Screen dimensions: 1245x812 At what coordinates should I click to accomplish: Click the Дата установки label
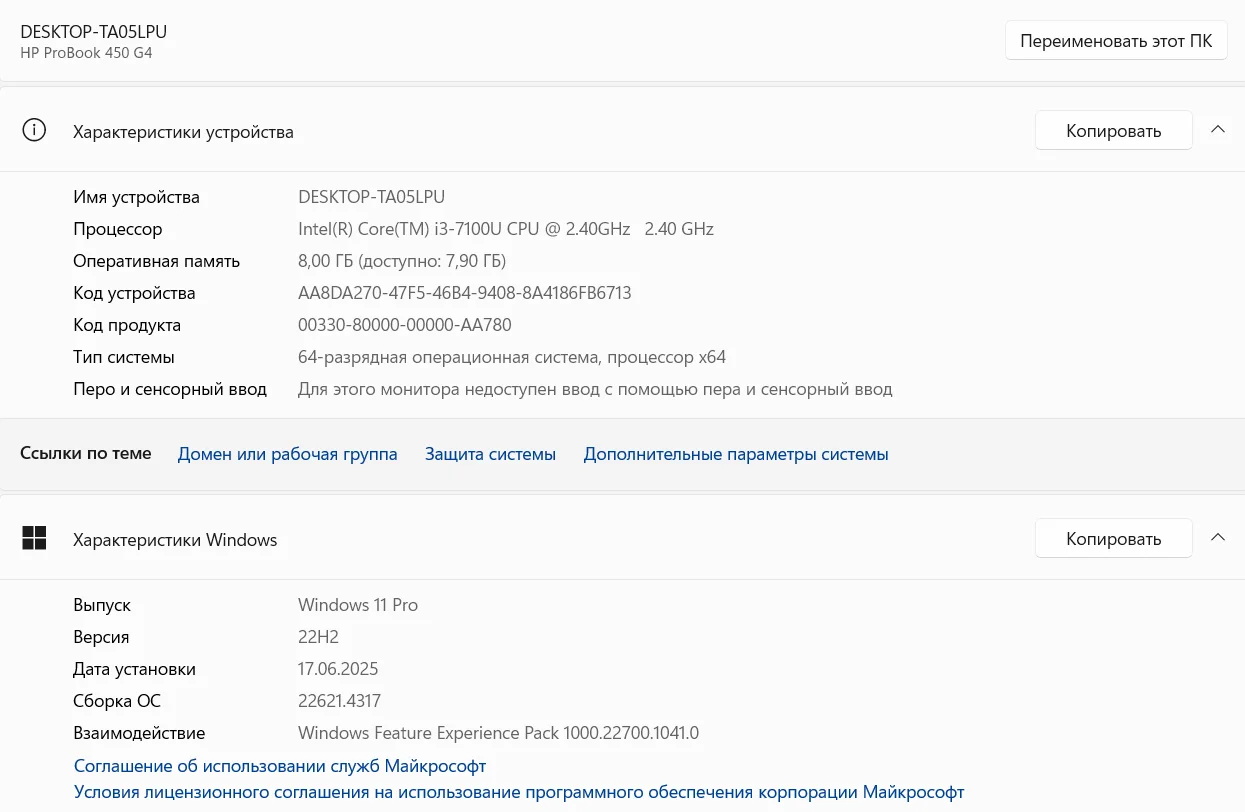pyautogui.click(x=134, y=669)
